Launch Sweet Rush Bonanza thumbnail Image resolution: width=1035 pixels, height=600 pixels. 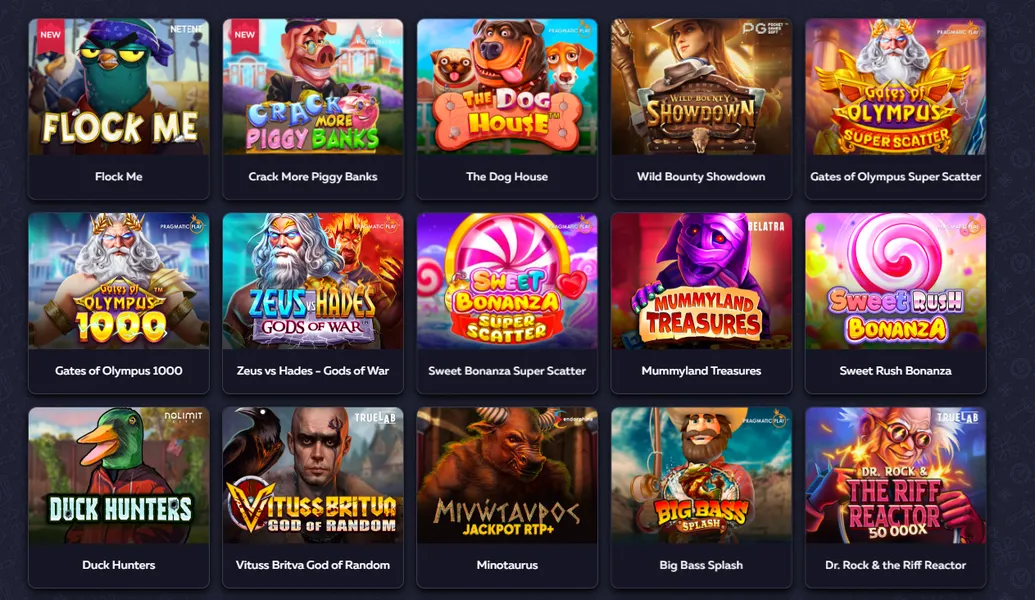pos(896,281)
